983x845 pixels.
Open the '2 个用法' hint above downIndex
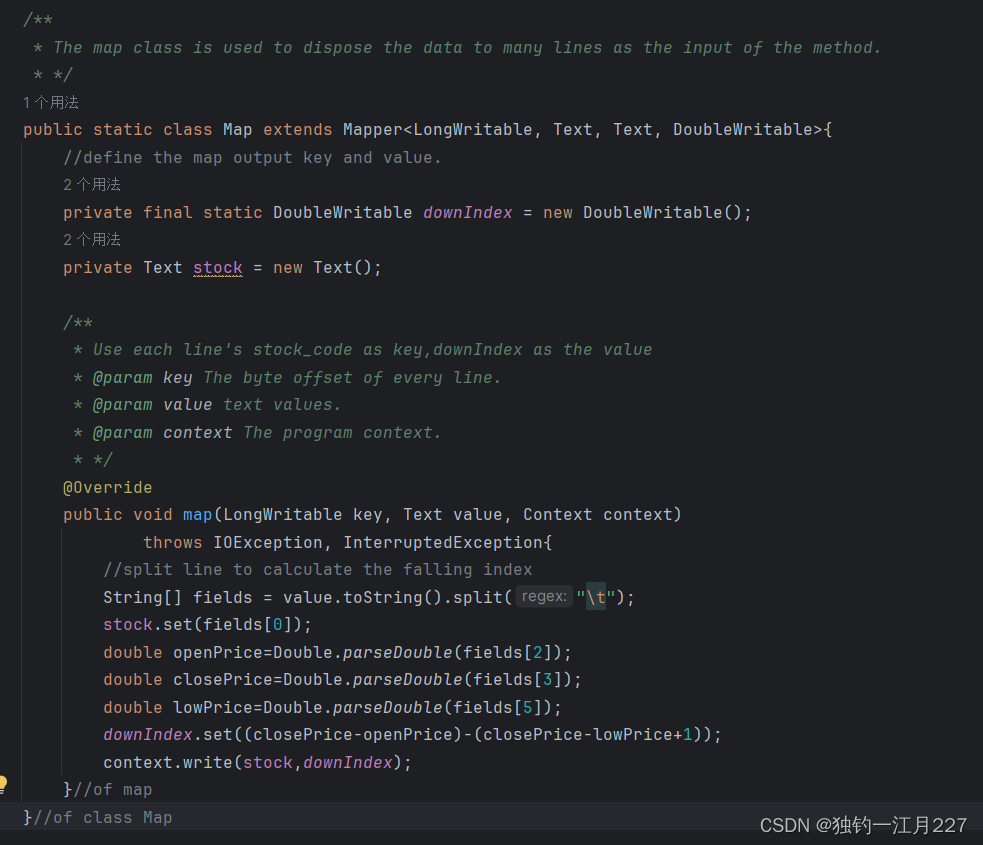(92, 184)
